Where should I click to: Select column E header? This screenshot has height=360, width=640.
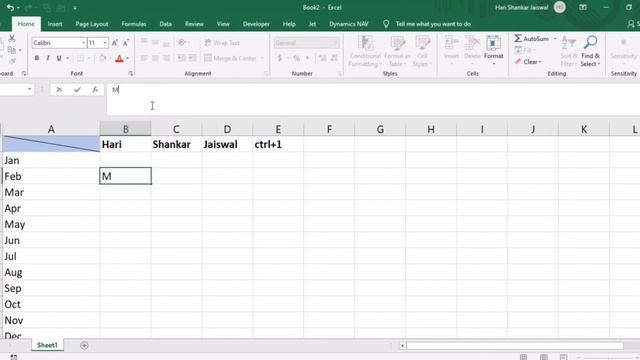point(278,129)
